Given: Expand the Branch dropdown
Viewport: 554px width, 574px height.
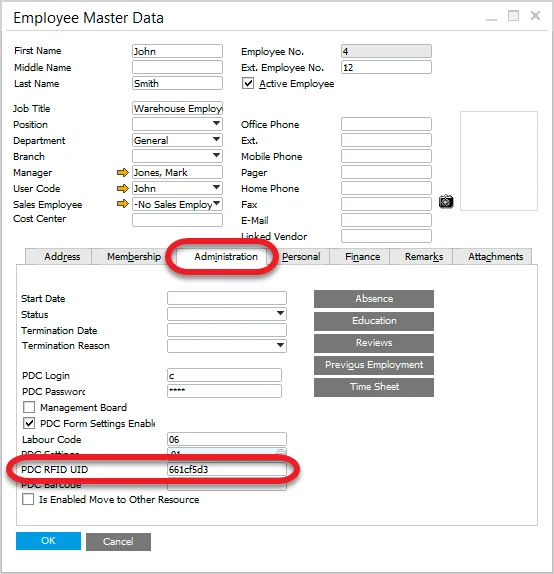Looking at the screenshot, I should click(216, 156).
